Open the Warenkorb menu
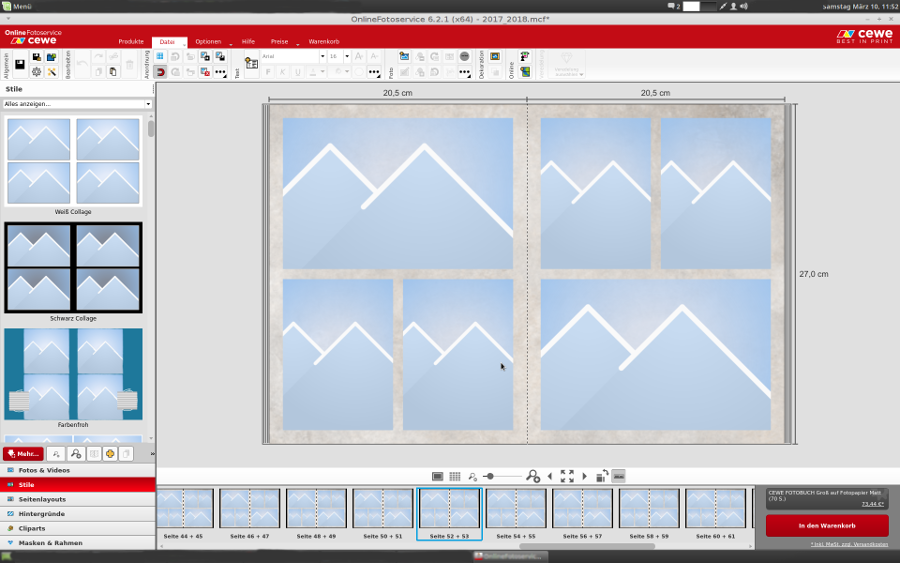This screenshot has height=563, width=900. [x=324, y=41]
